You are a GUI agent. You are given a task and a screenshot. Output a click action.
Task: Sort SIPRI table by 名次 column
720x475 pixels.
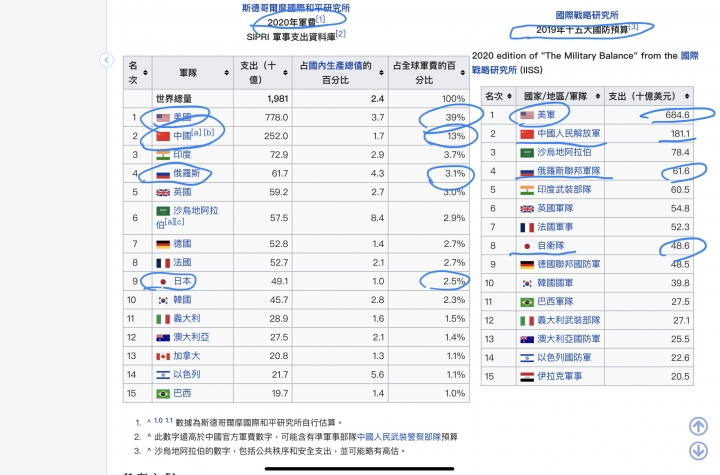coord(145,73)
